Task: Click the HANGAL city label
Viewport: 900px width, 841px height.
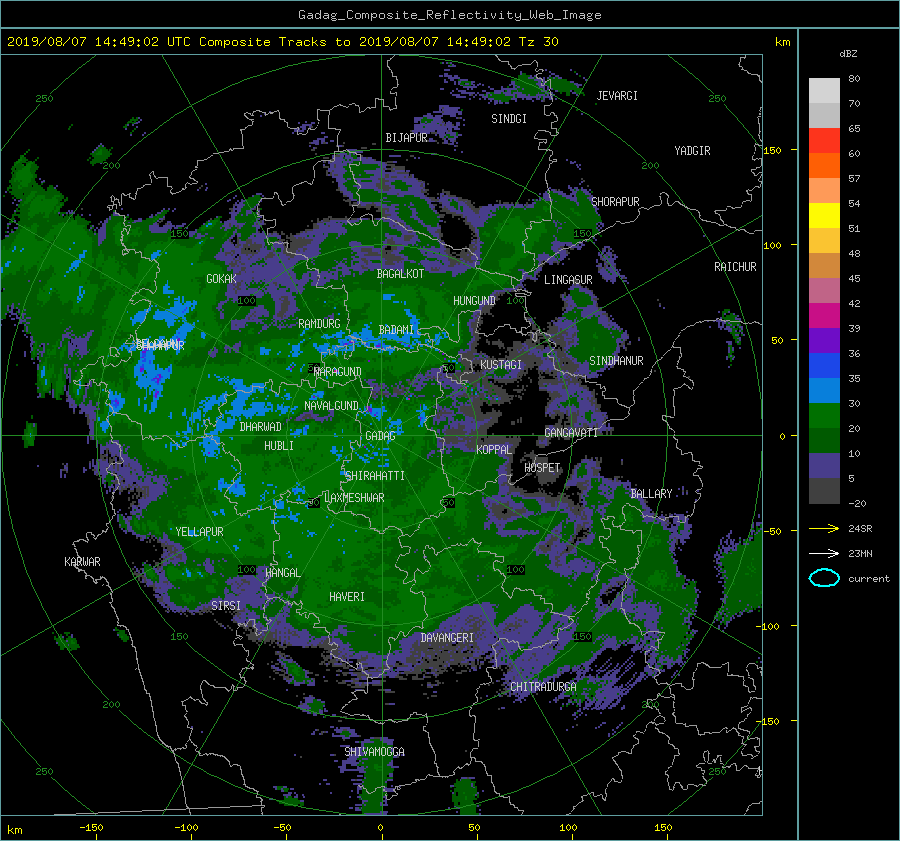Action: coord(283,573)
